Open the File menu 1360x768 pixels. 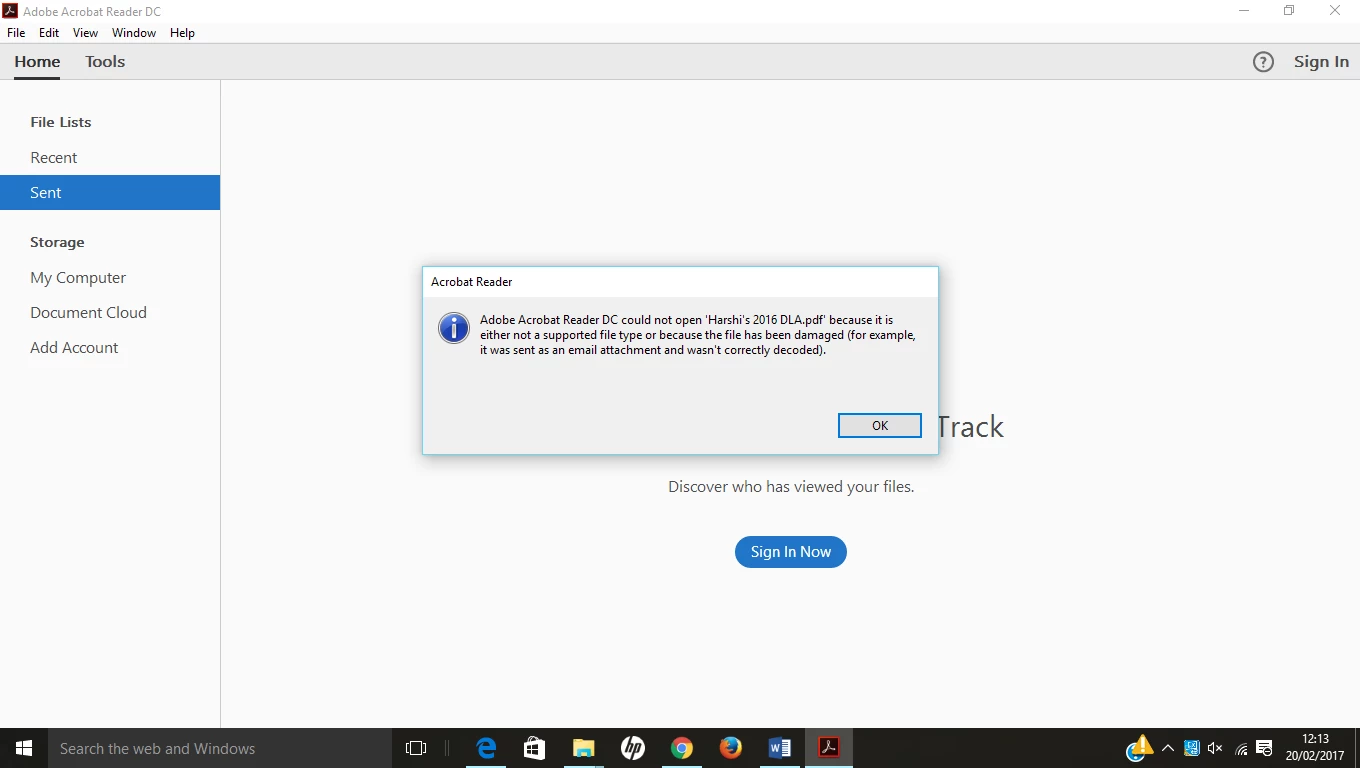point(16,33)
